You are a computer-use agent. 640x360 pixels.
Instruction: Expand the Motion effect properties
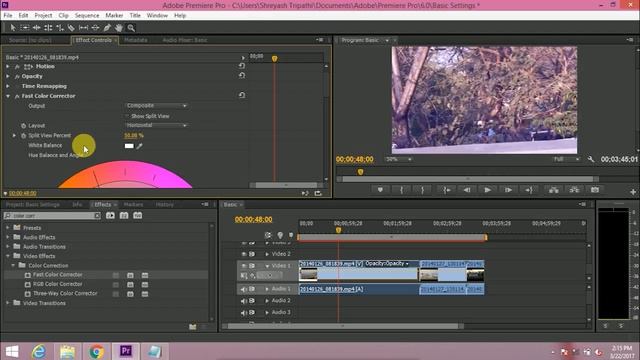(8, 66)
